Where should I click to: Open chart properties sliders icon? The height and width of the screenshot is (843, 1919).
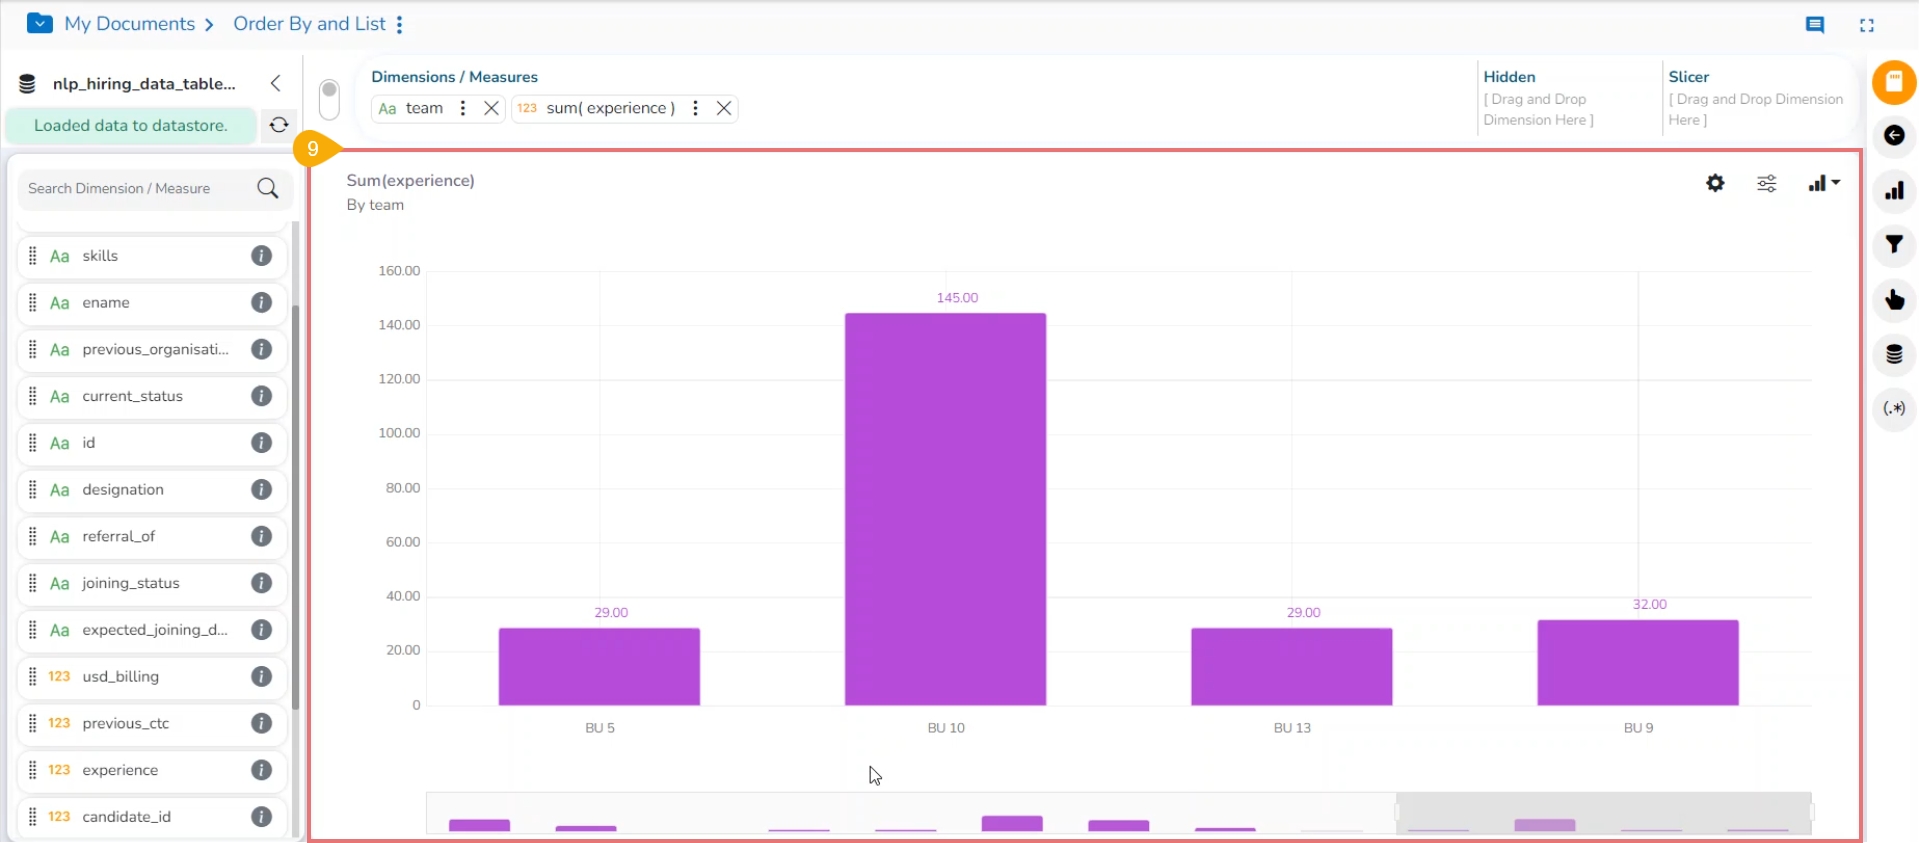click(1767, 184)
